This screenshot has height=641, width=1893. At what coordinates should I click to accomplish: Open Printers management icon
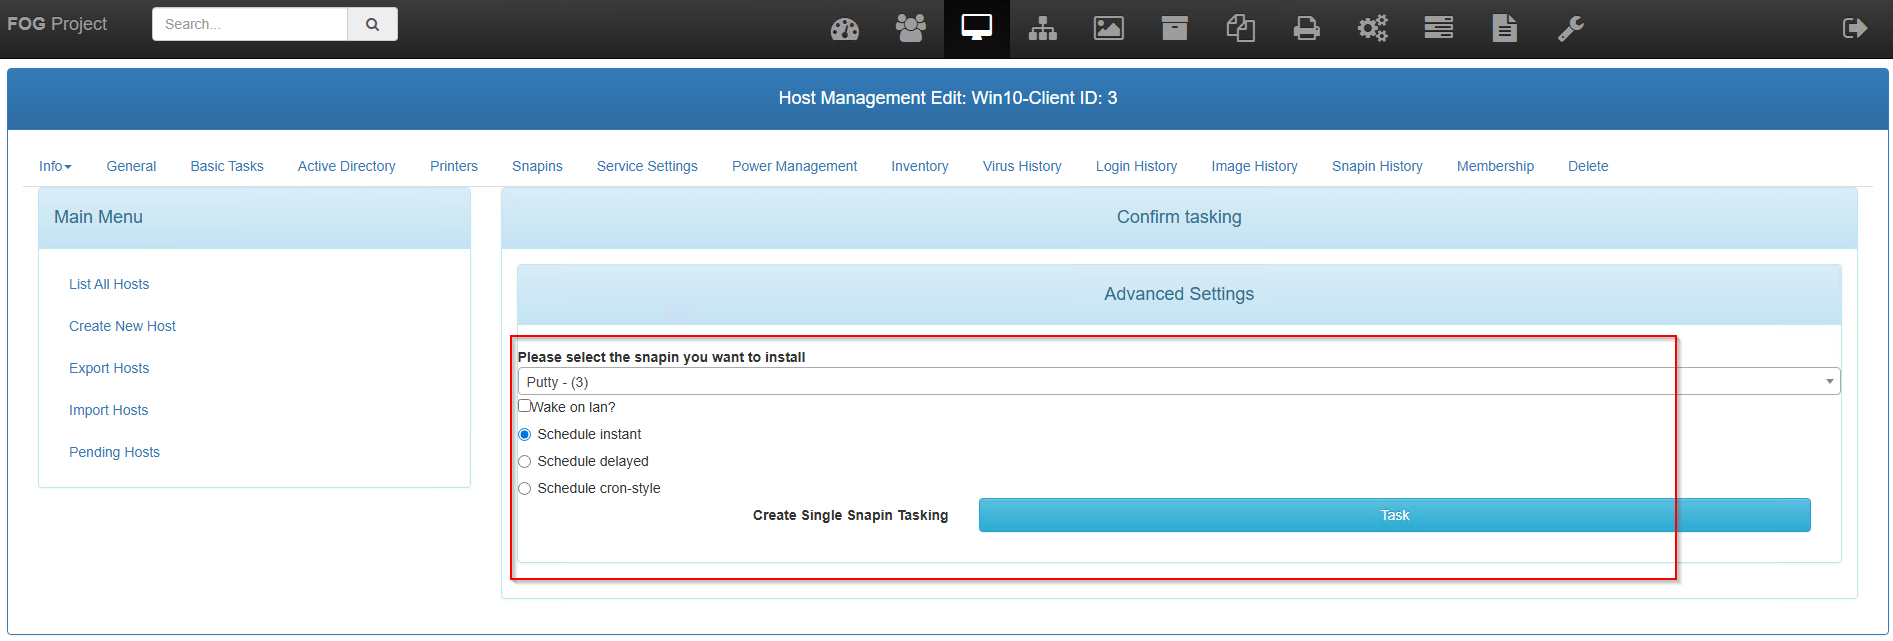click(x=1306, y=29)
